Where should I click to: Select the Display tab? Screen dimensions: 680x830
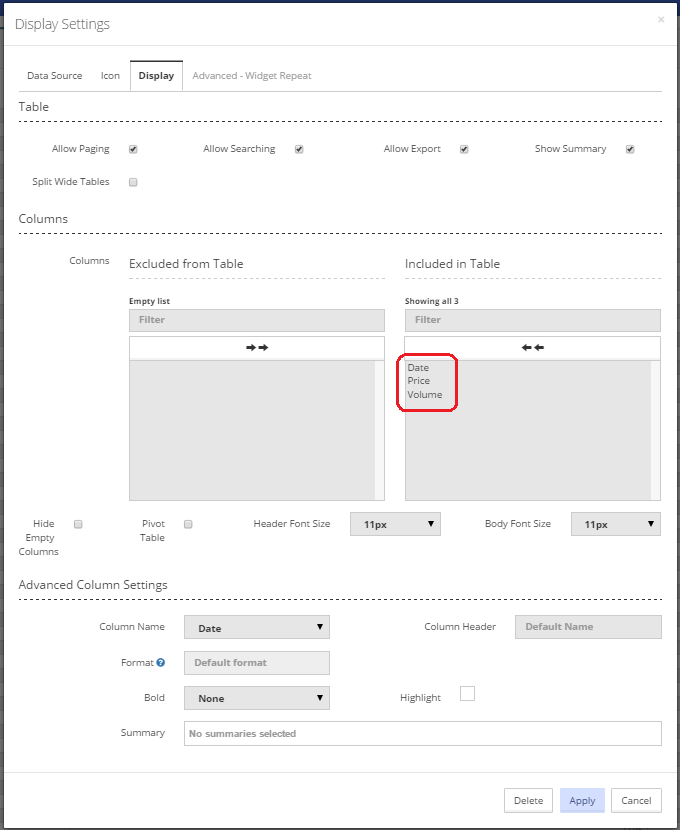pyautogui.click(x=156, y=76)
